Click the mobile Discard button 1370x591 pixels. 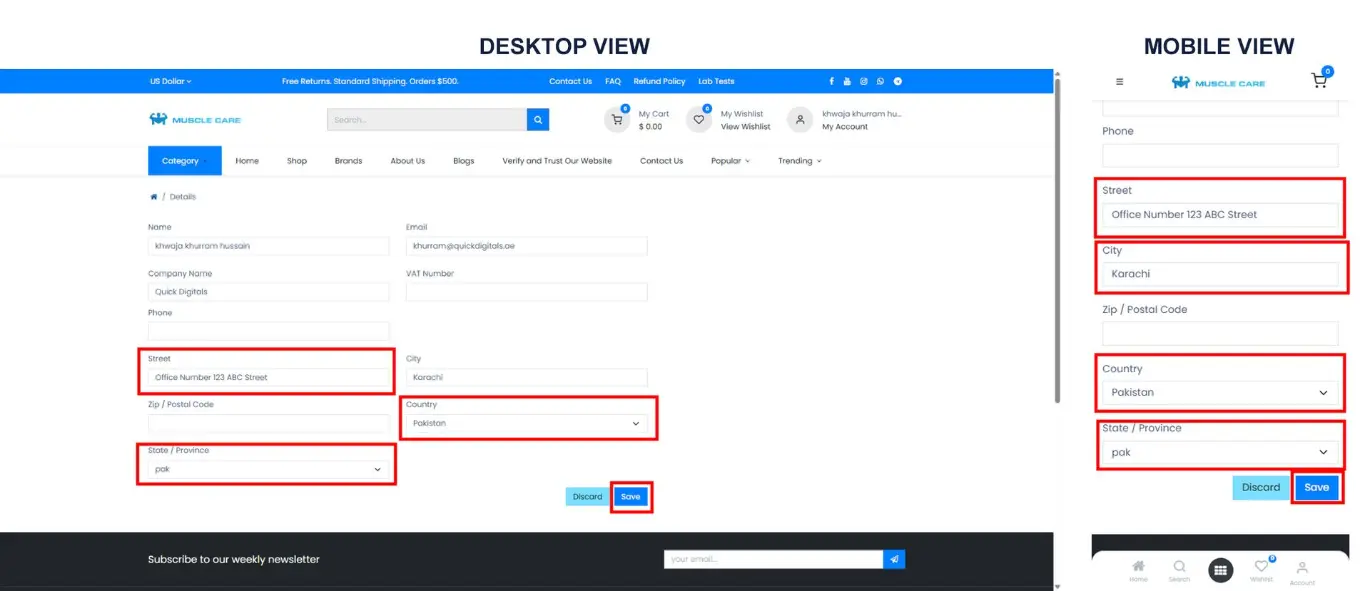coord(1260,487)
